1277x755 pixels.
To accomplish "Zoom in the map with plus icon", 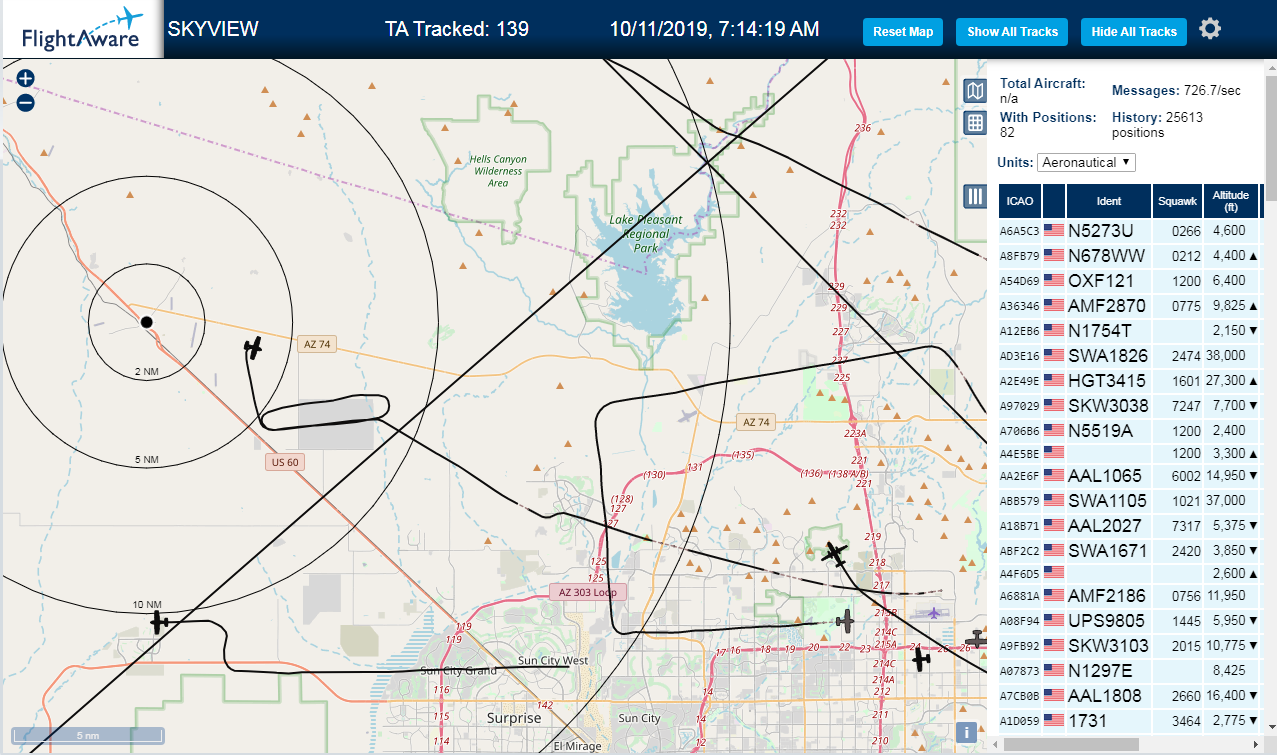I will point(26,79).
